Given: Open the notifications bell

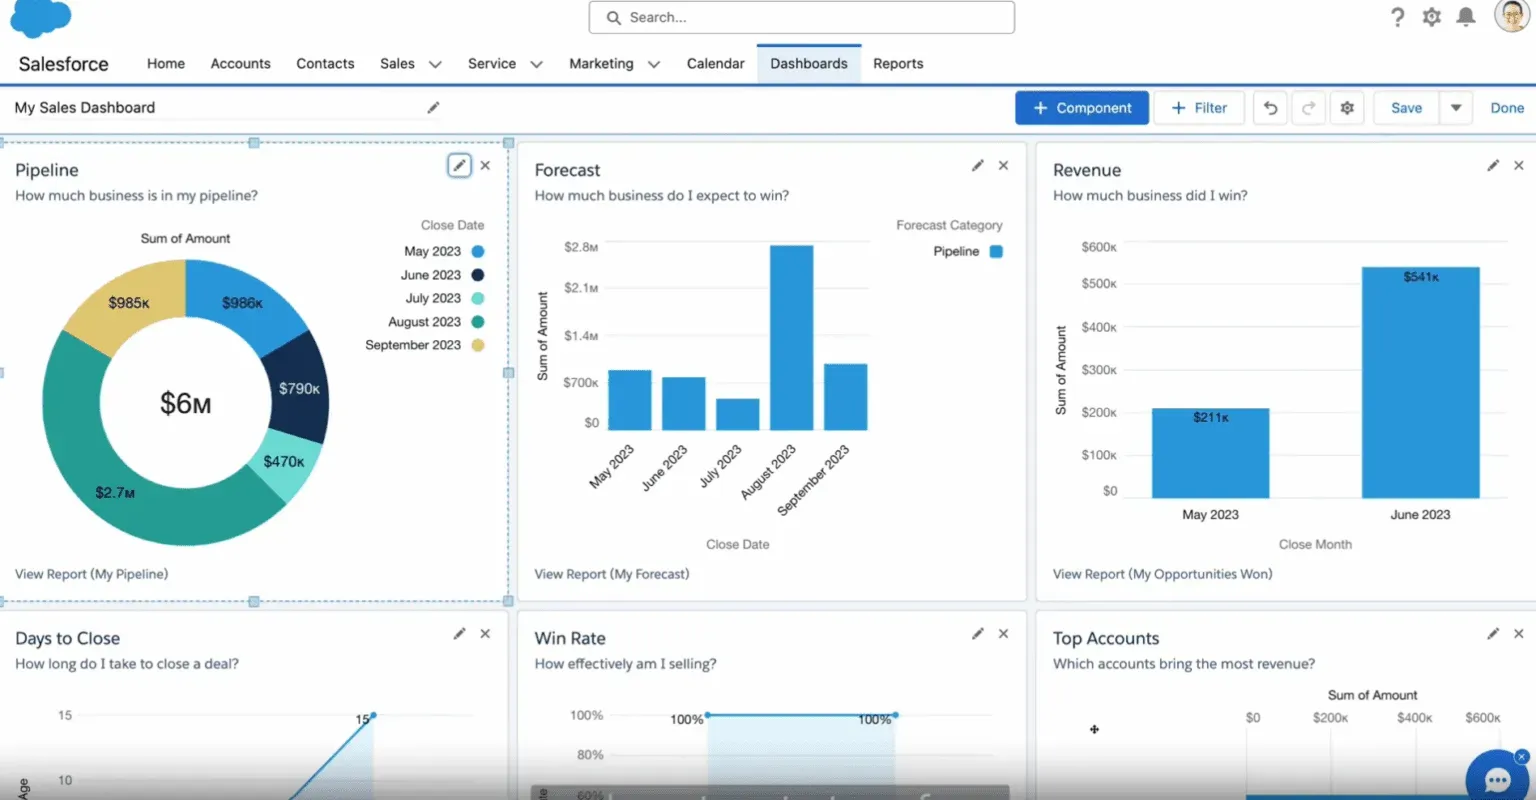Looking at the screenshot, I should pyautogui.click(x=1465, y=17).
